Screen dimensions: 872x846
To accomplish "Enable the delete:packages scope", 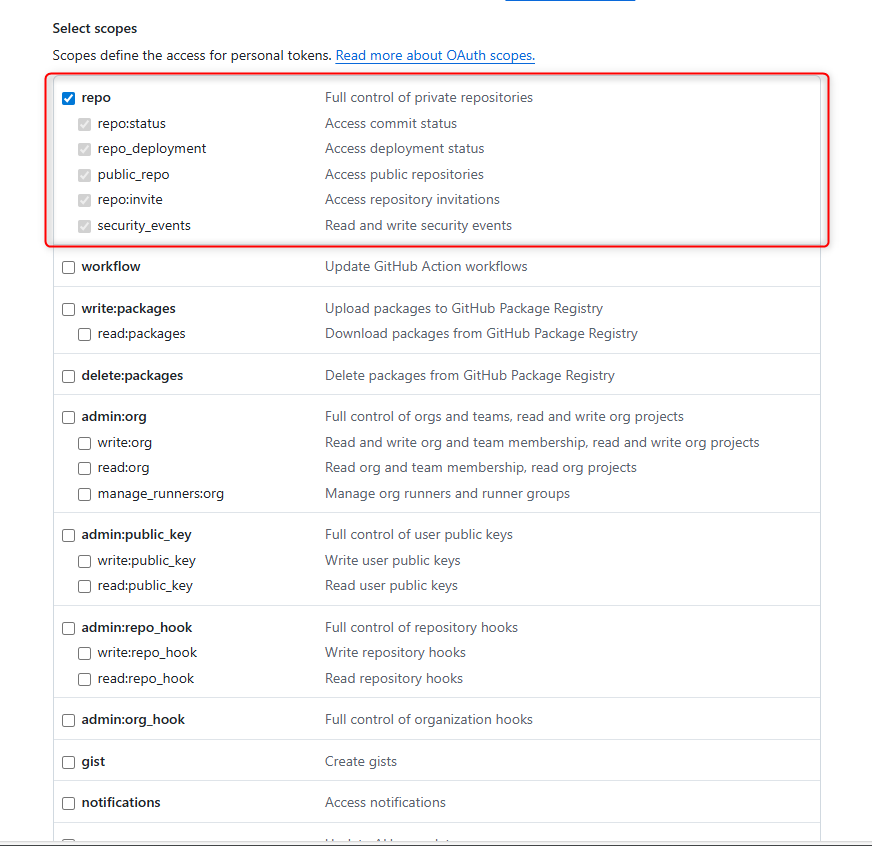I will click(68, 376).
